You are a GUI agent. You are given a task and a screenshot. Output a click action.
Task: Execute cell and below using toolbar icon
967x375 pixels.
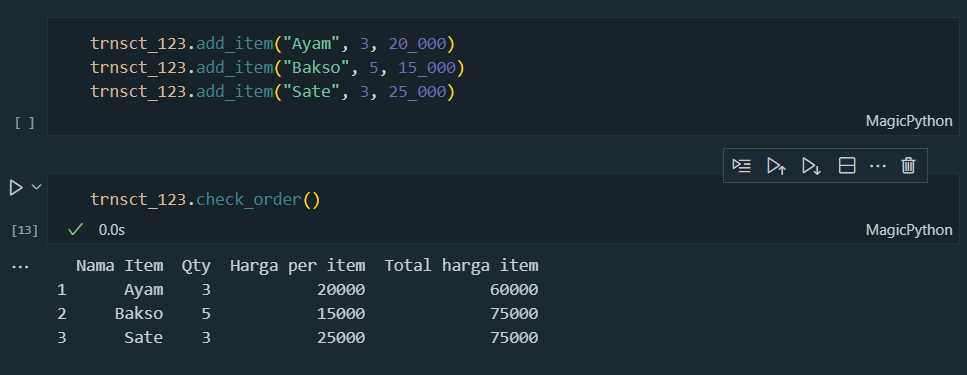811,165
